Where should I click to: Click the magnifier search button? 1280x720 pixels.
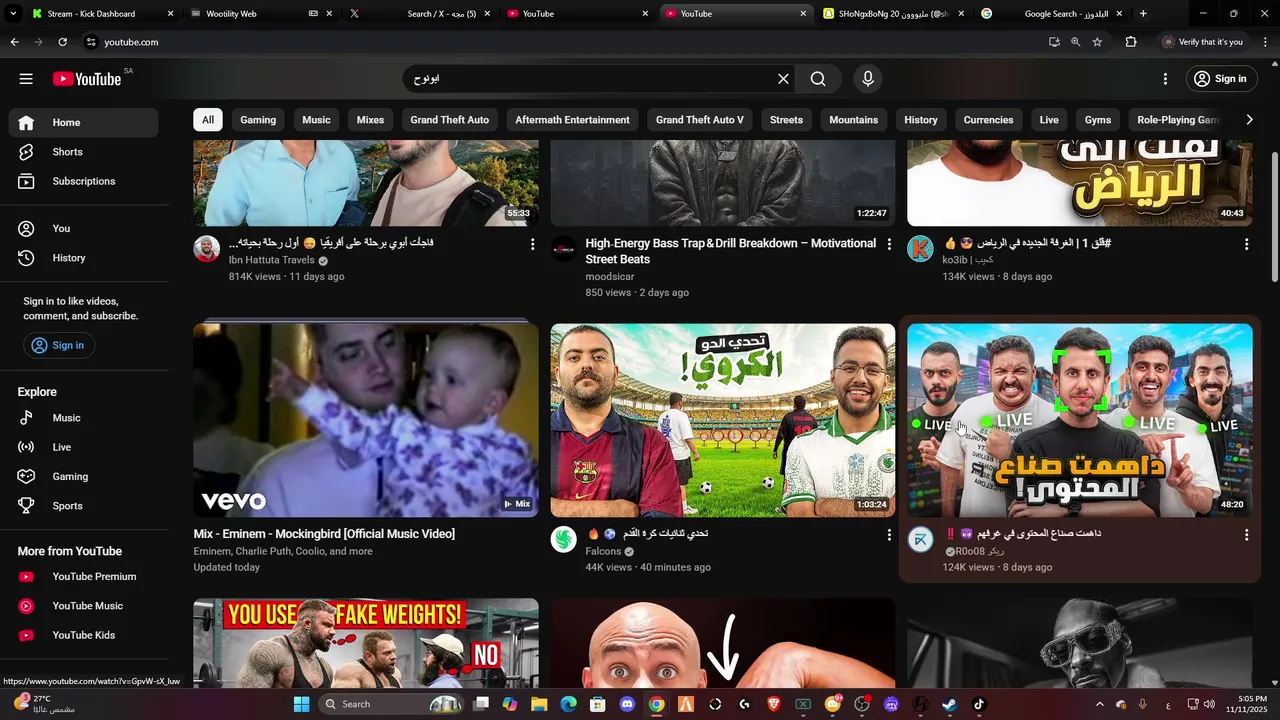(x=818, y=79)
